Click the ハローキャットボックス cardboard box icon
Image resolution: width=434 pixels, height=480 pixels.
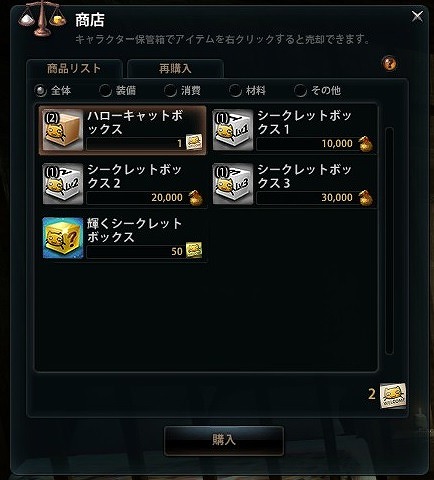pyautogui.click(x=63, y=130)
